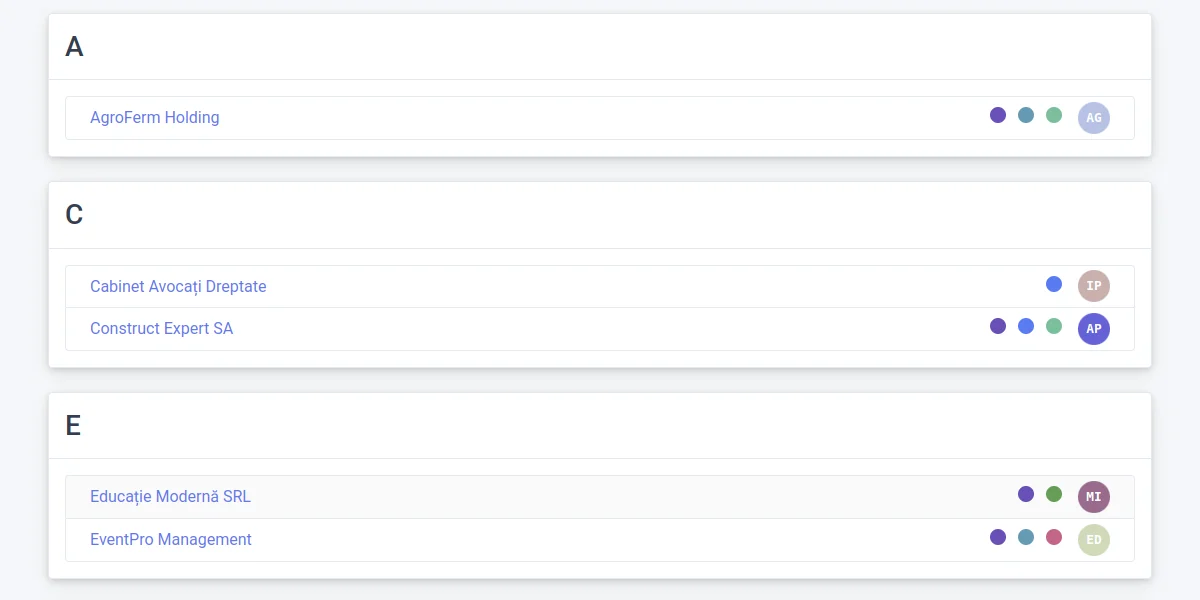Open the AgroFerm Holding contact
Screen dimensions: 1200x600
pyautogui.click(x=155, y=117)
